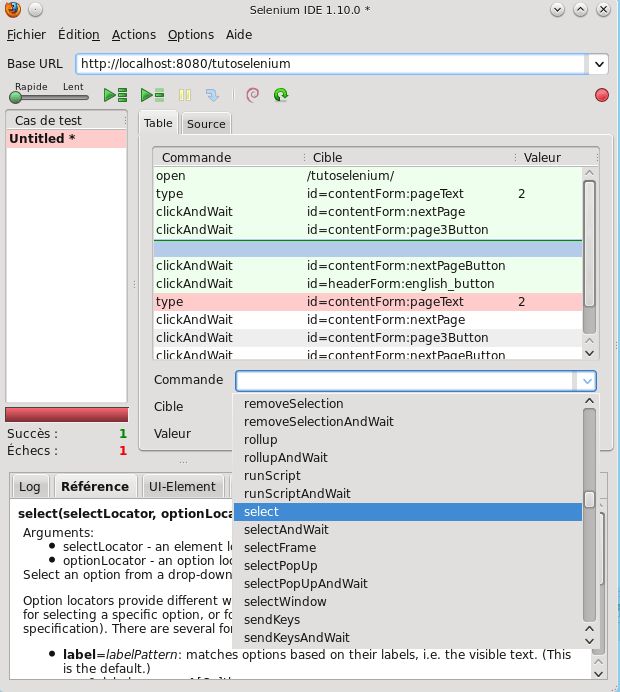Screen dimensions: 620x692
Task: Click the Firefox icon in title bar
Action: (13, 9)
